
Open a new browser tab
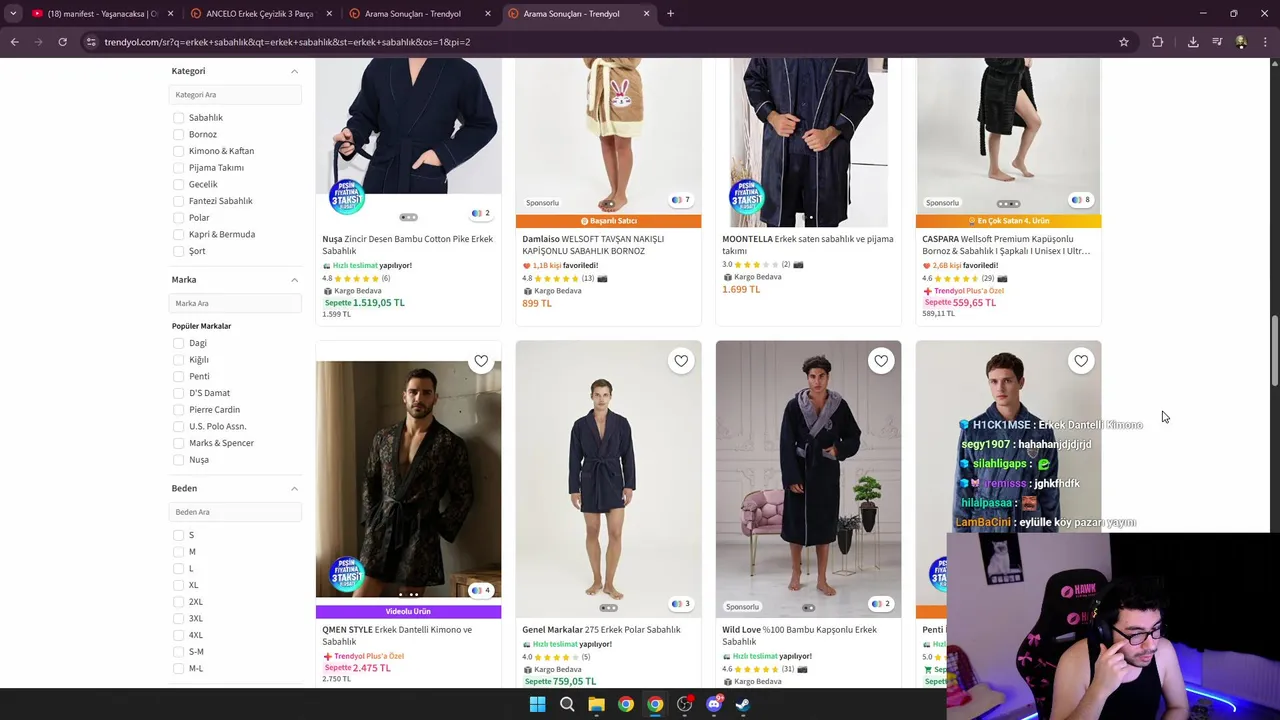point(670,14)
